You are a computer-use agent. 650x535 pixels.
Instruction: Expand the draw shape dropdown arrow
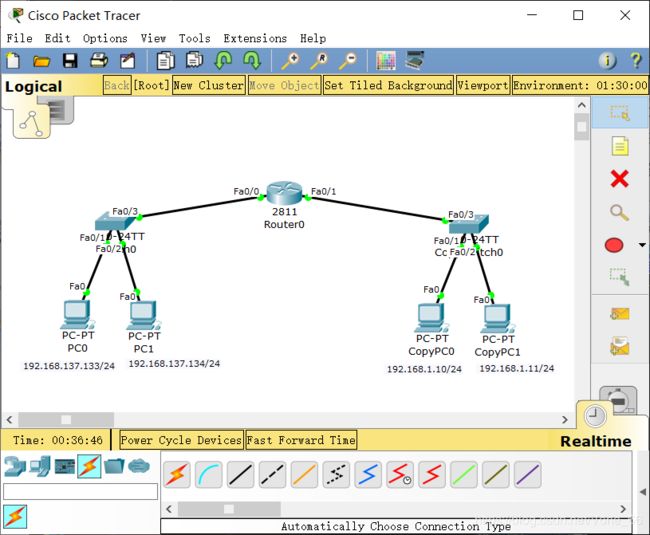[642, 245]
